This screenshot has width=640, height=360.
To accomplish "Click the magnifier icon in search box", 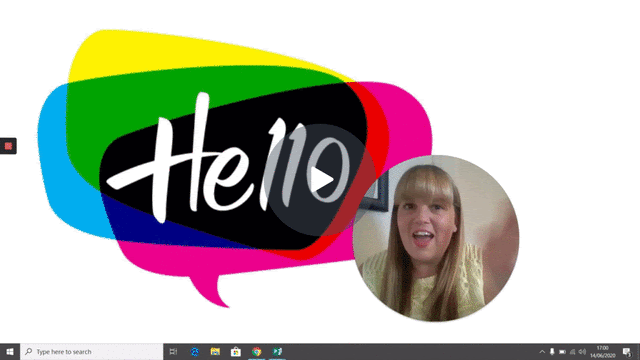I will click(x=29, y=351).
